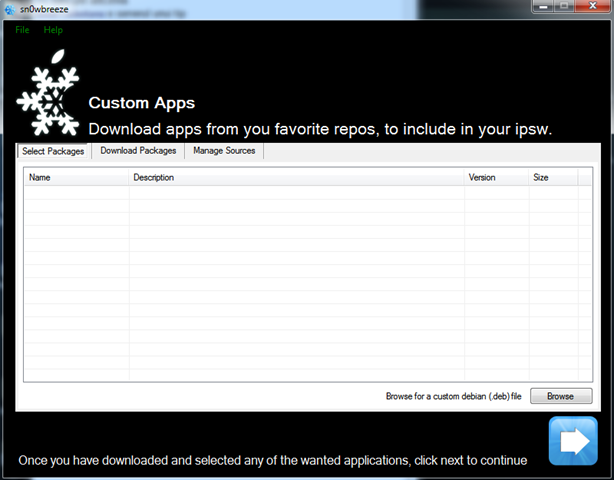Switch to the Download Packages tab
The width and height of the screenshot is (614, 480).
138,151
